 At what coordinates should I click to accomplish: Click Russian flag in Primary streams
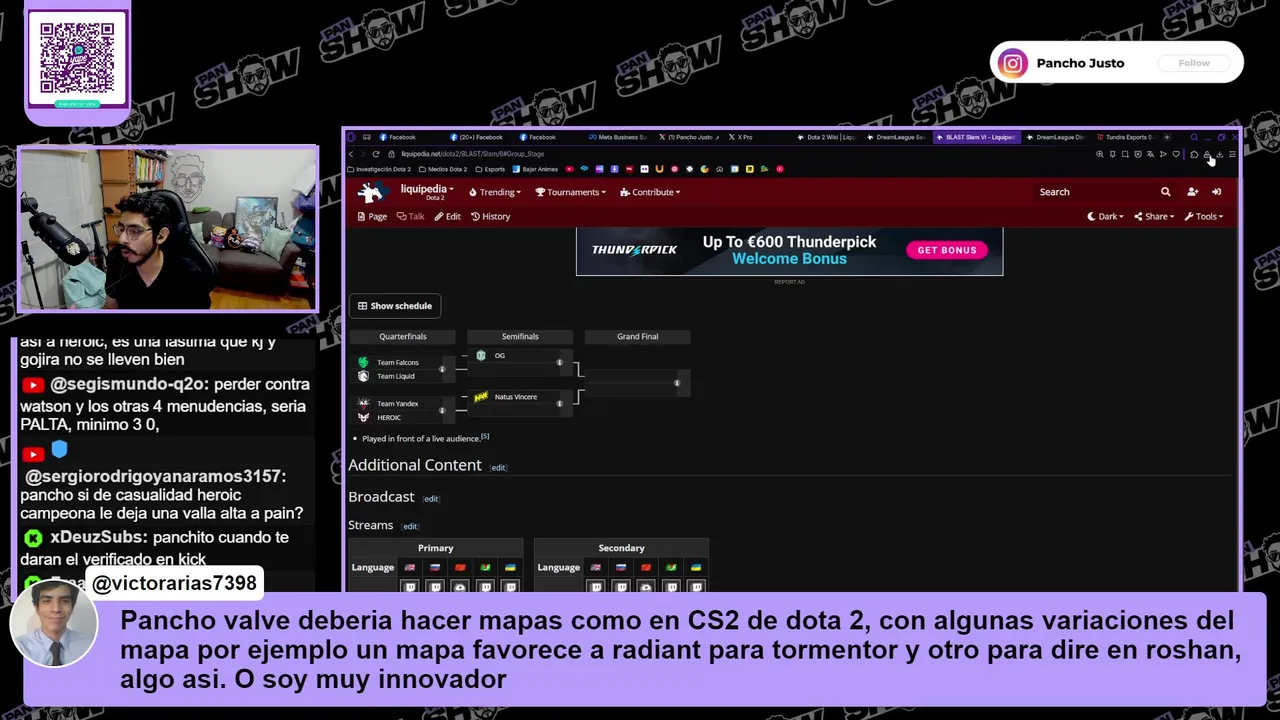click(435, 568)
